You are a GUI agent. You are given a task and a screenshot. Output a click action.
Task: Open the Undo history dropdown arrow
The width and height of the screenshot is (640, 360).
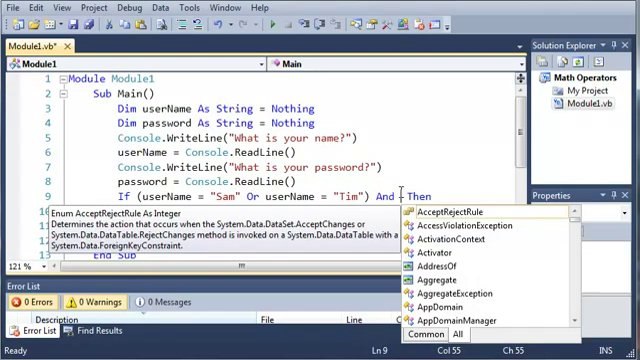coord(231,25)
